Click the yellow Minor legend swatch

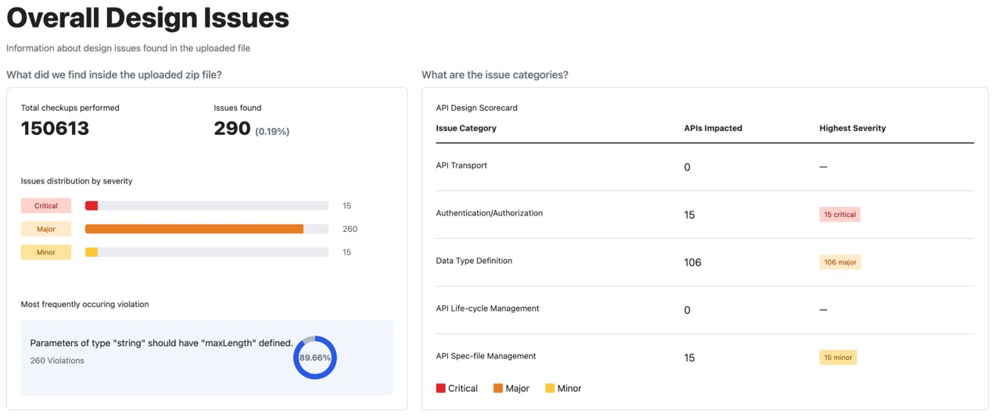coord(550,389)
